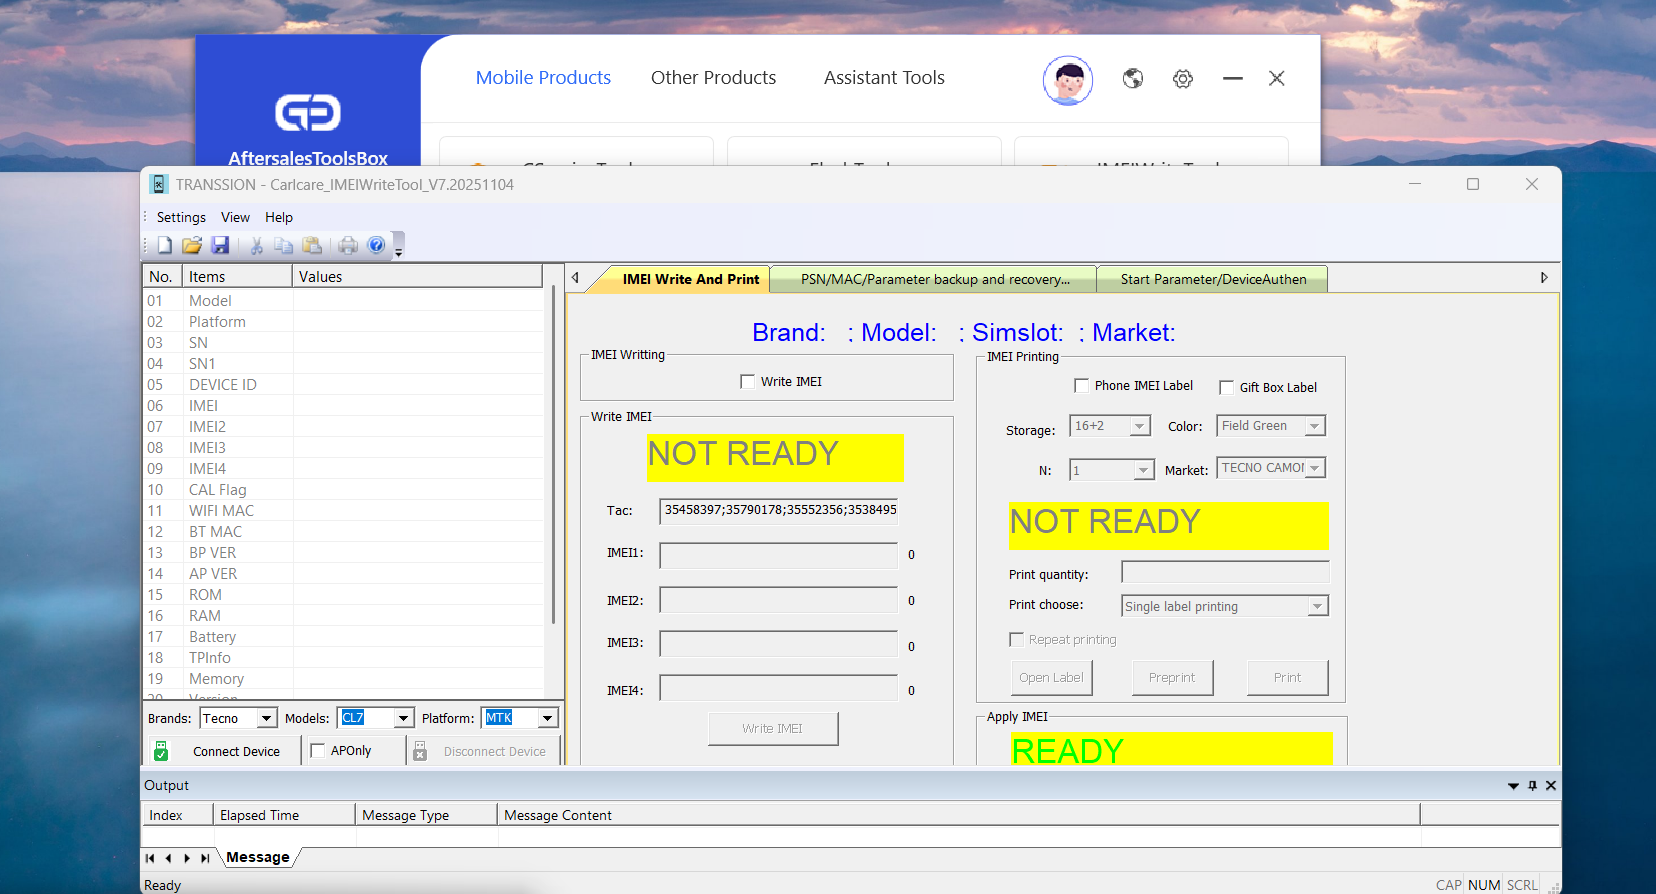This screenshot has height=894, width=1656.
Task: Check the APOnly checkbox
Action: [x=318, y=750]
